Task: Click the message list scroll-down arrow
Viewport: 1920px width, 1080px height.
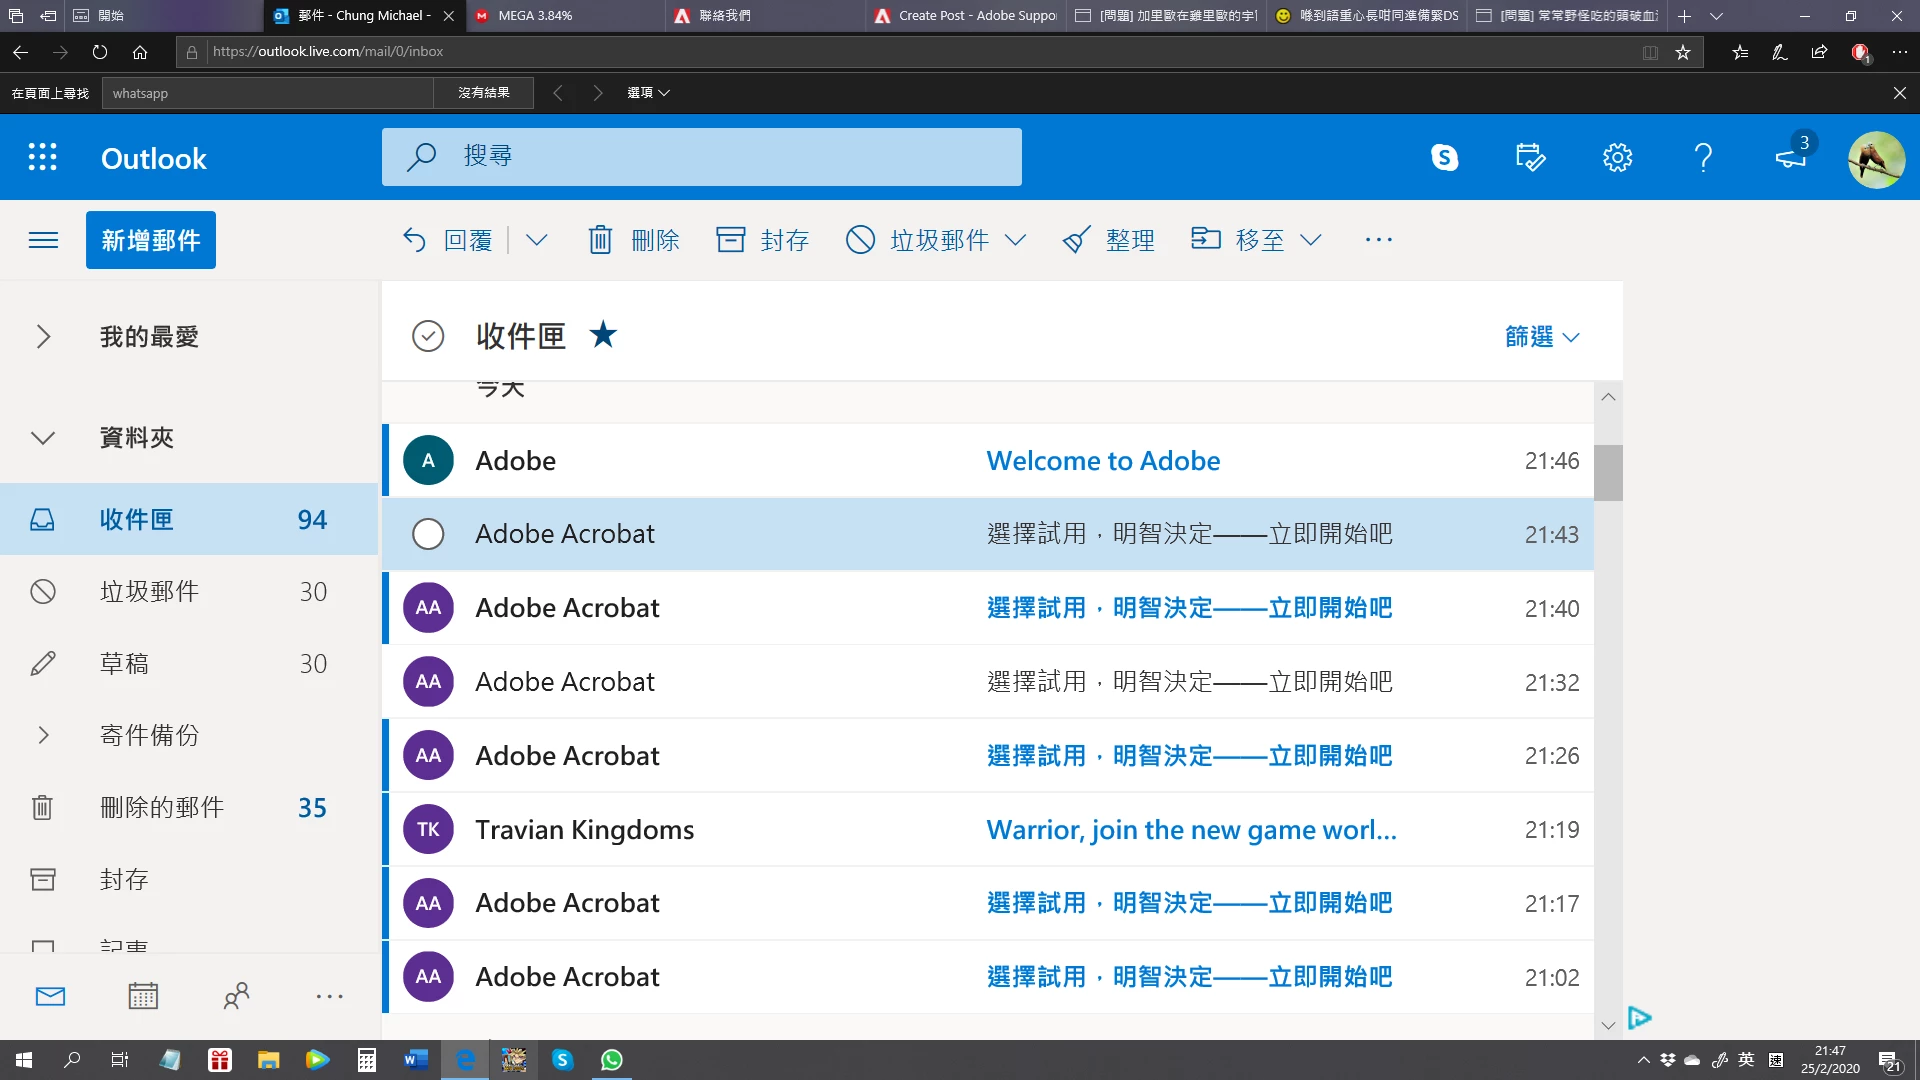Action: [1608, 1025]
